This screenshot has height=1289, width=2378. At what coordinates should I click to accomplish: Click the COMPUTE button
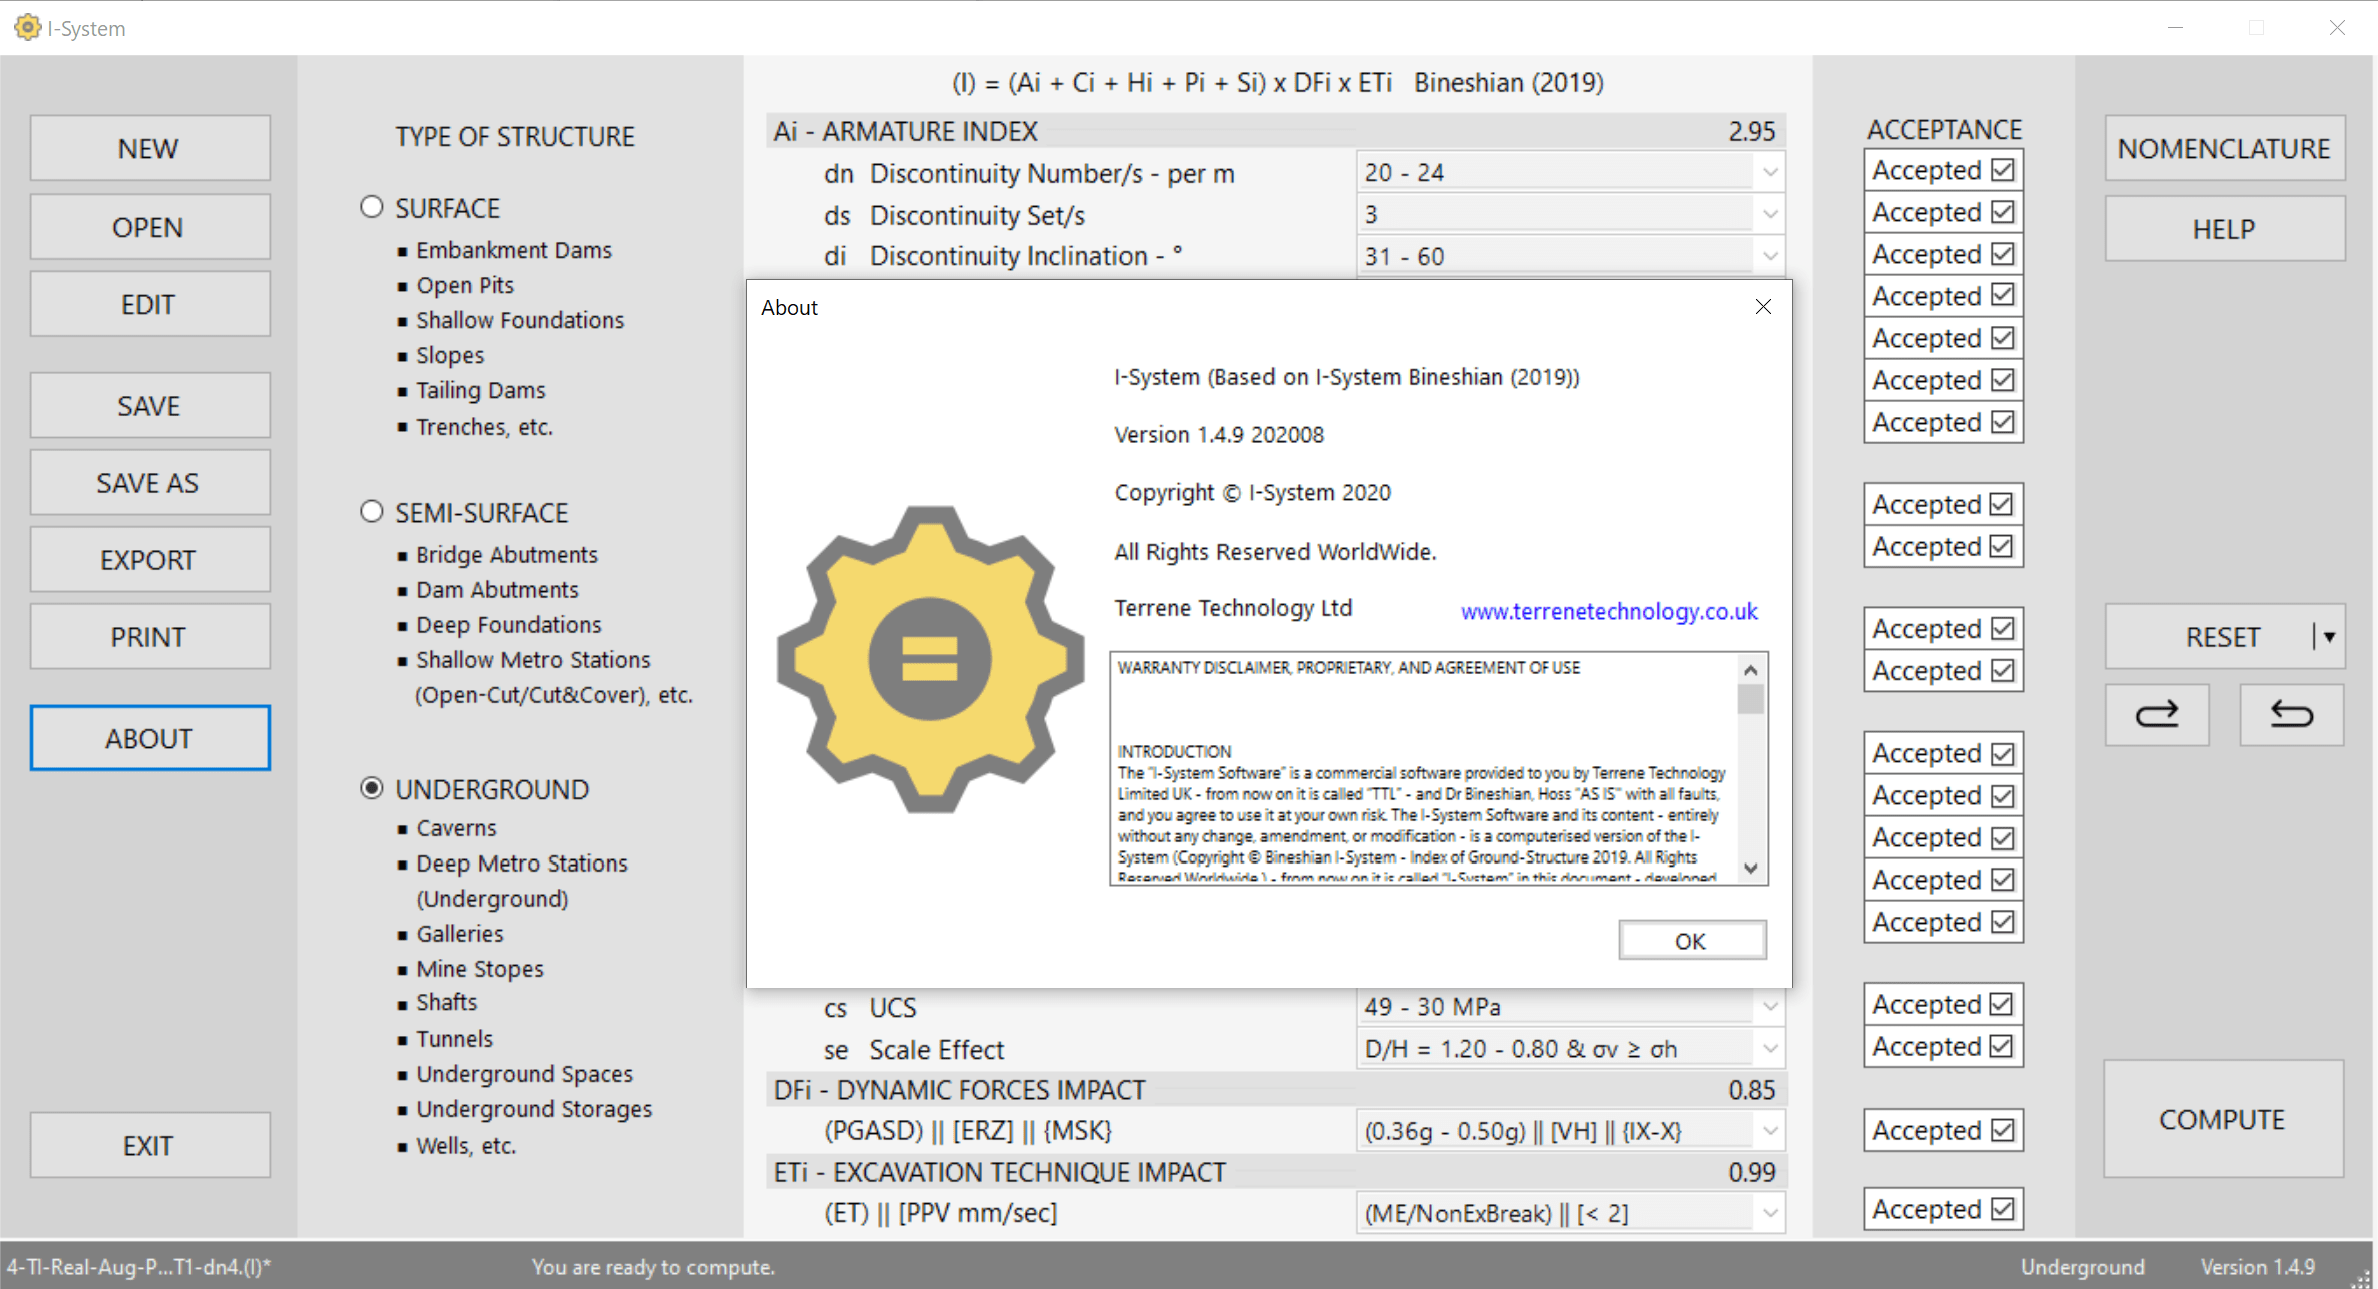(2223, 1119)
